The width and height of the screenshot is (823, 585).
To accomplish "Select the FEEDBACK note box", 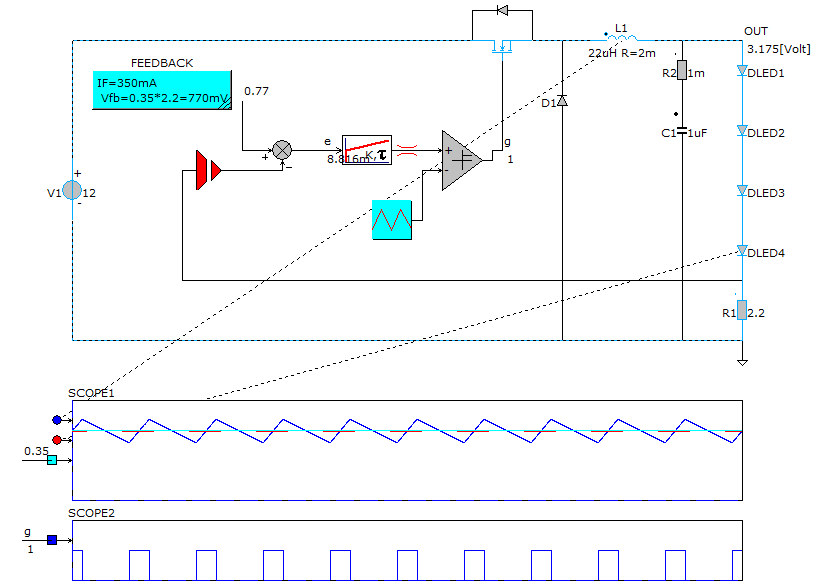I will pos(162,90).
